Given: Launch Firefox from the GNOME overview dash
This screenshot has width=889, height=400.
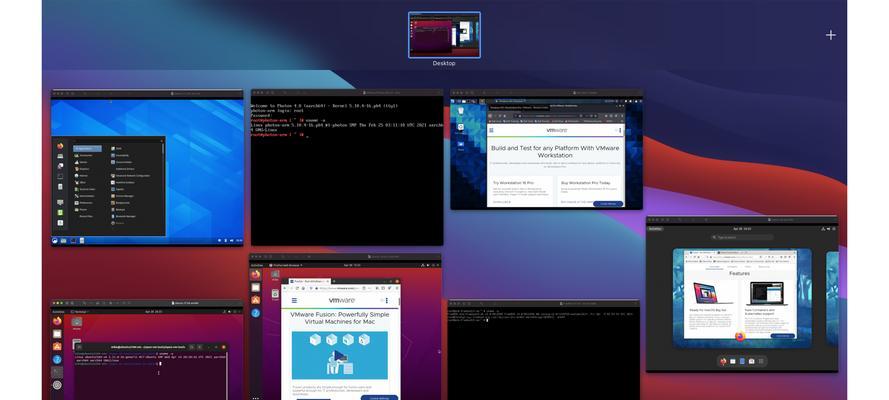Looking at the screenshot, I should point(723,361).
